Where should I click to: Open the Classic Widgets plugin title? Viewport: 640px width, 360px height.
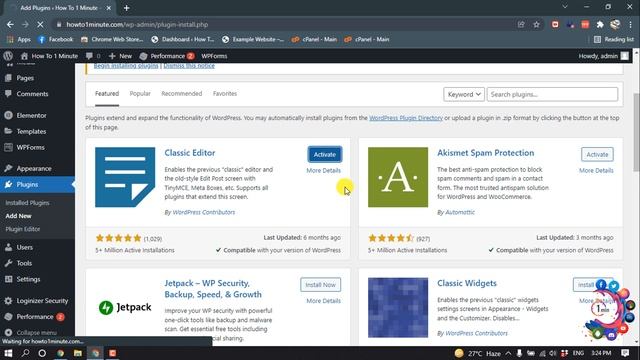coord(467,283)
